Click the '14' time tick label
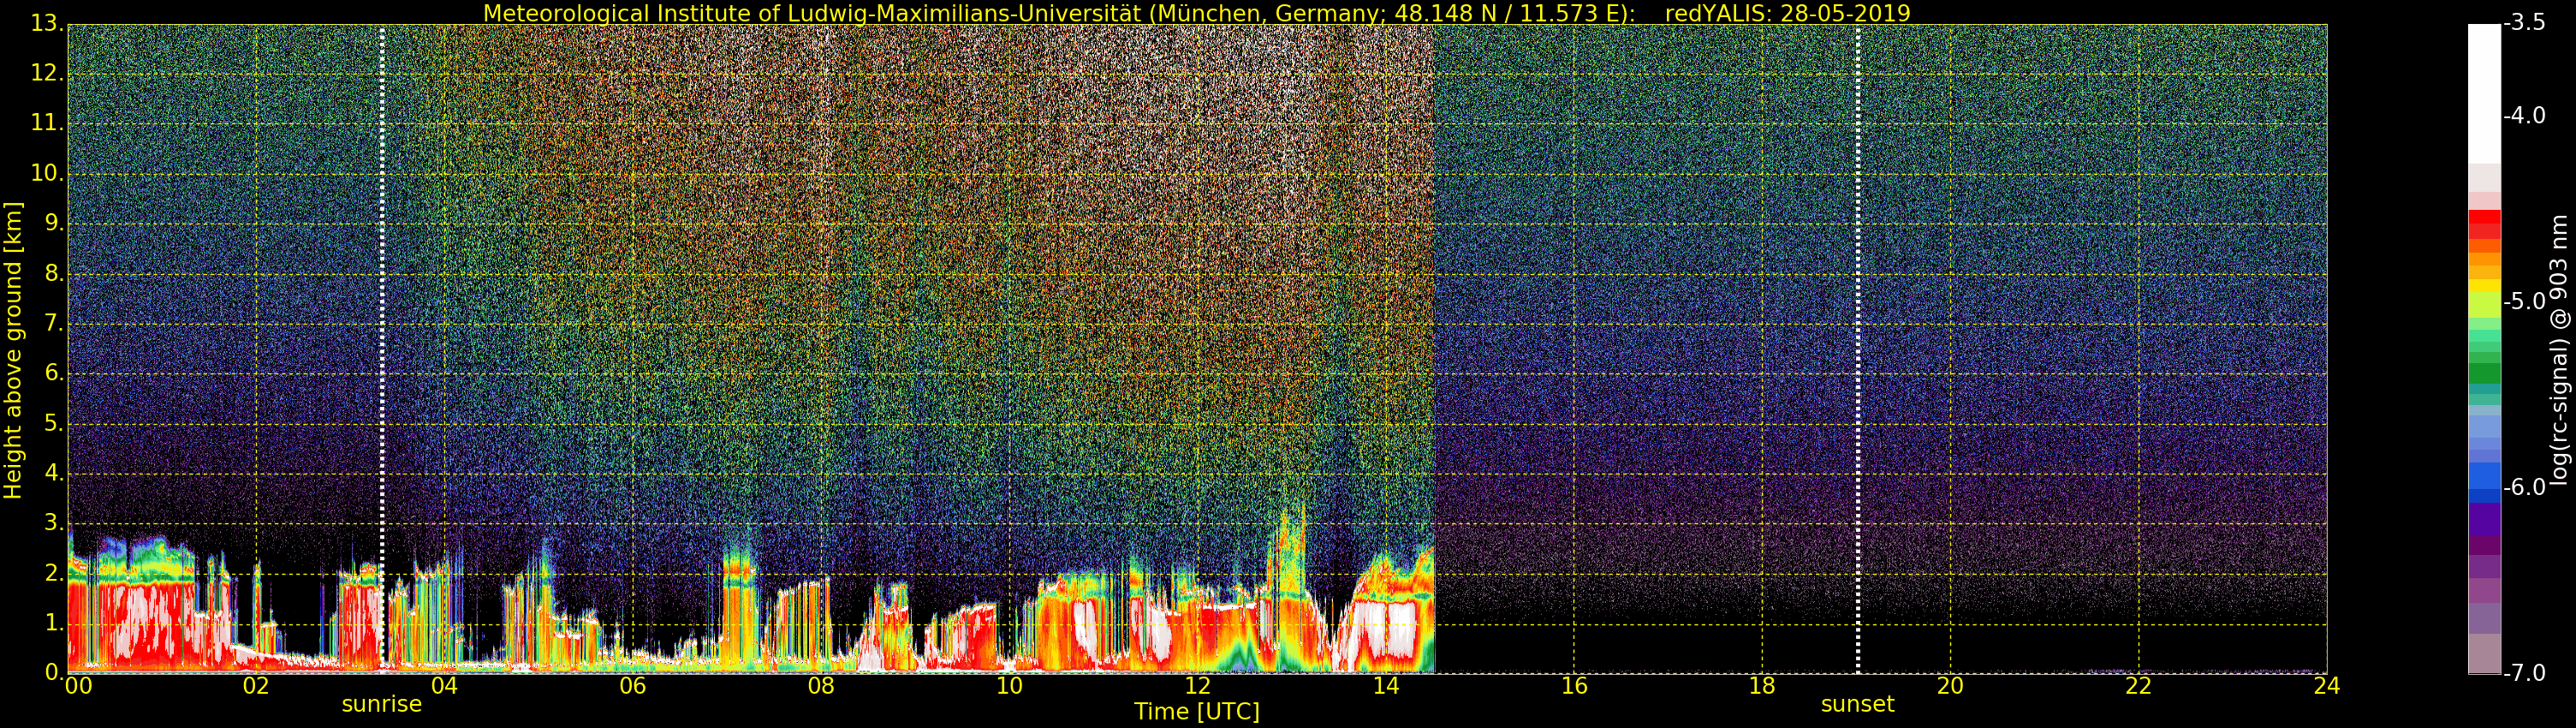Viewport: 2576px width, 728px height. [1386, 685]
